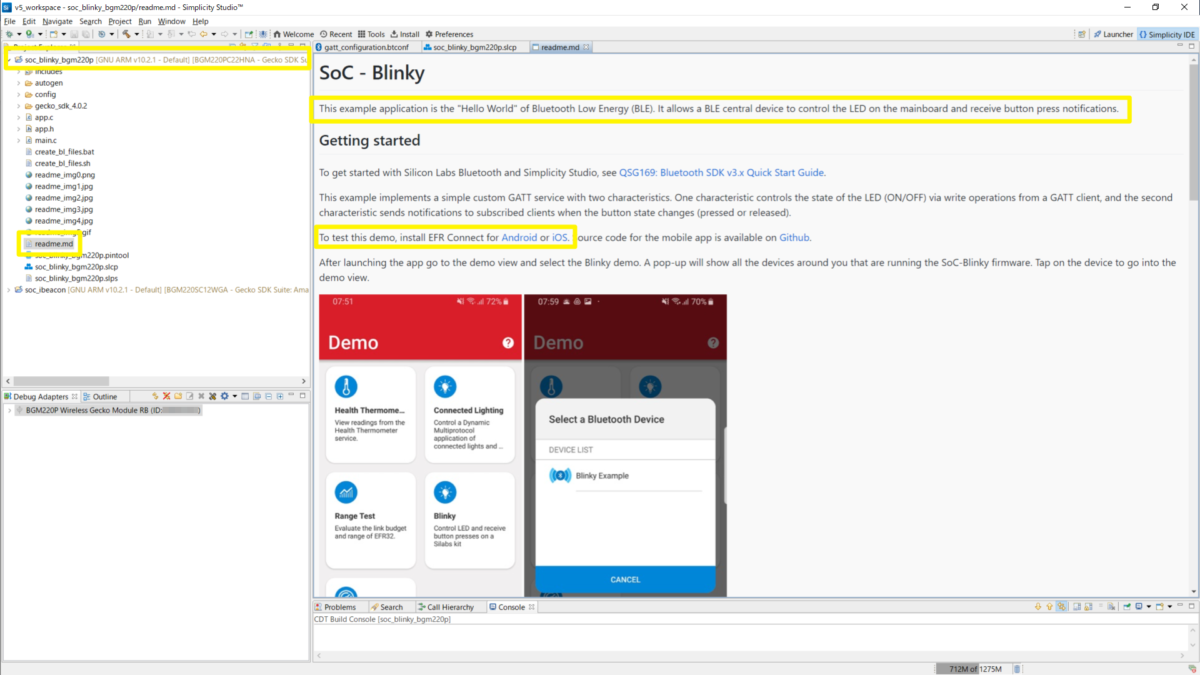The height and width of the screenshot is (675, 1200).
Task: Select create_bl_files.bat in the project tree
Action: [64, 152]
